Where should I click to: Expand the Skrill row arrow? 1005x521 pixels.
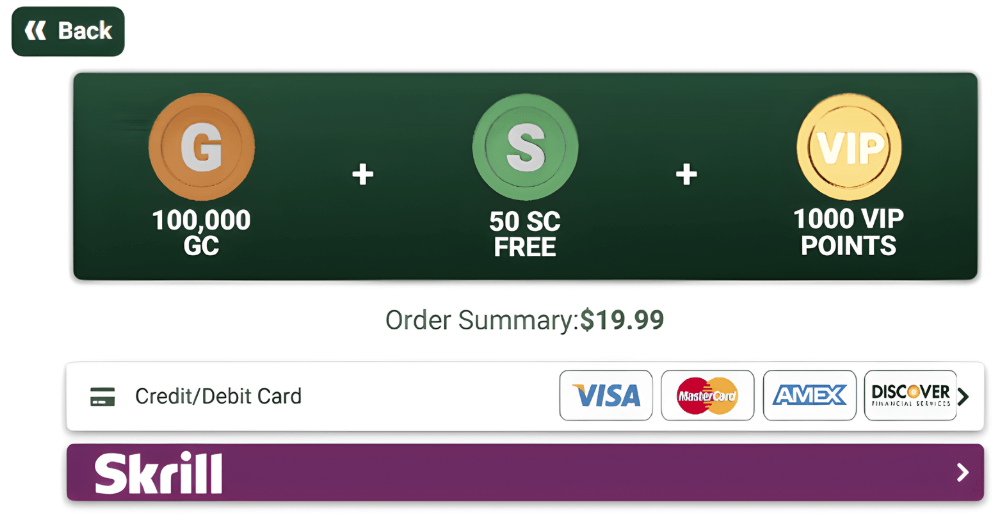coord(962,473)
